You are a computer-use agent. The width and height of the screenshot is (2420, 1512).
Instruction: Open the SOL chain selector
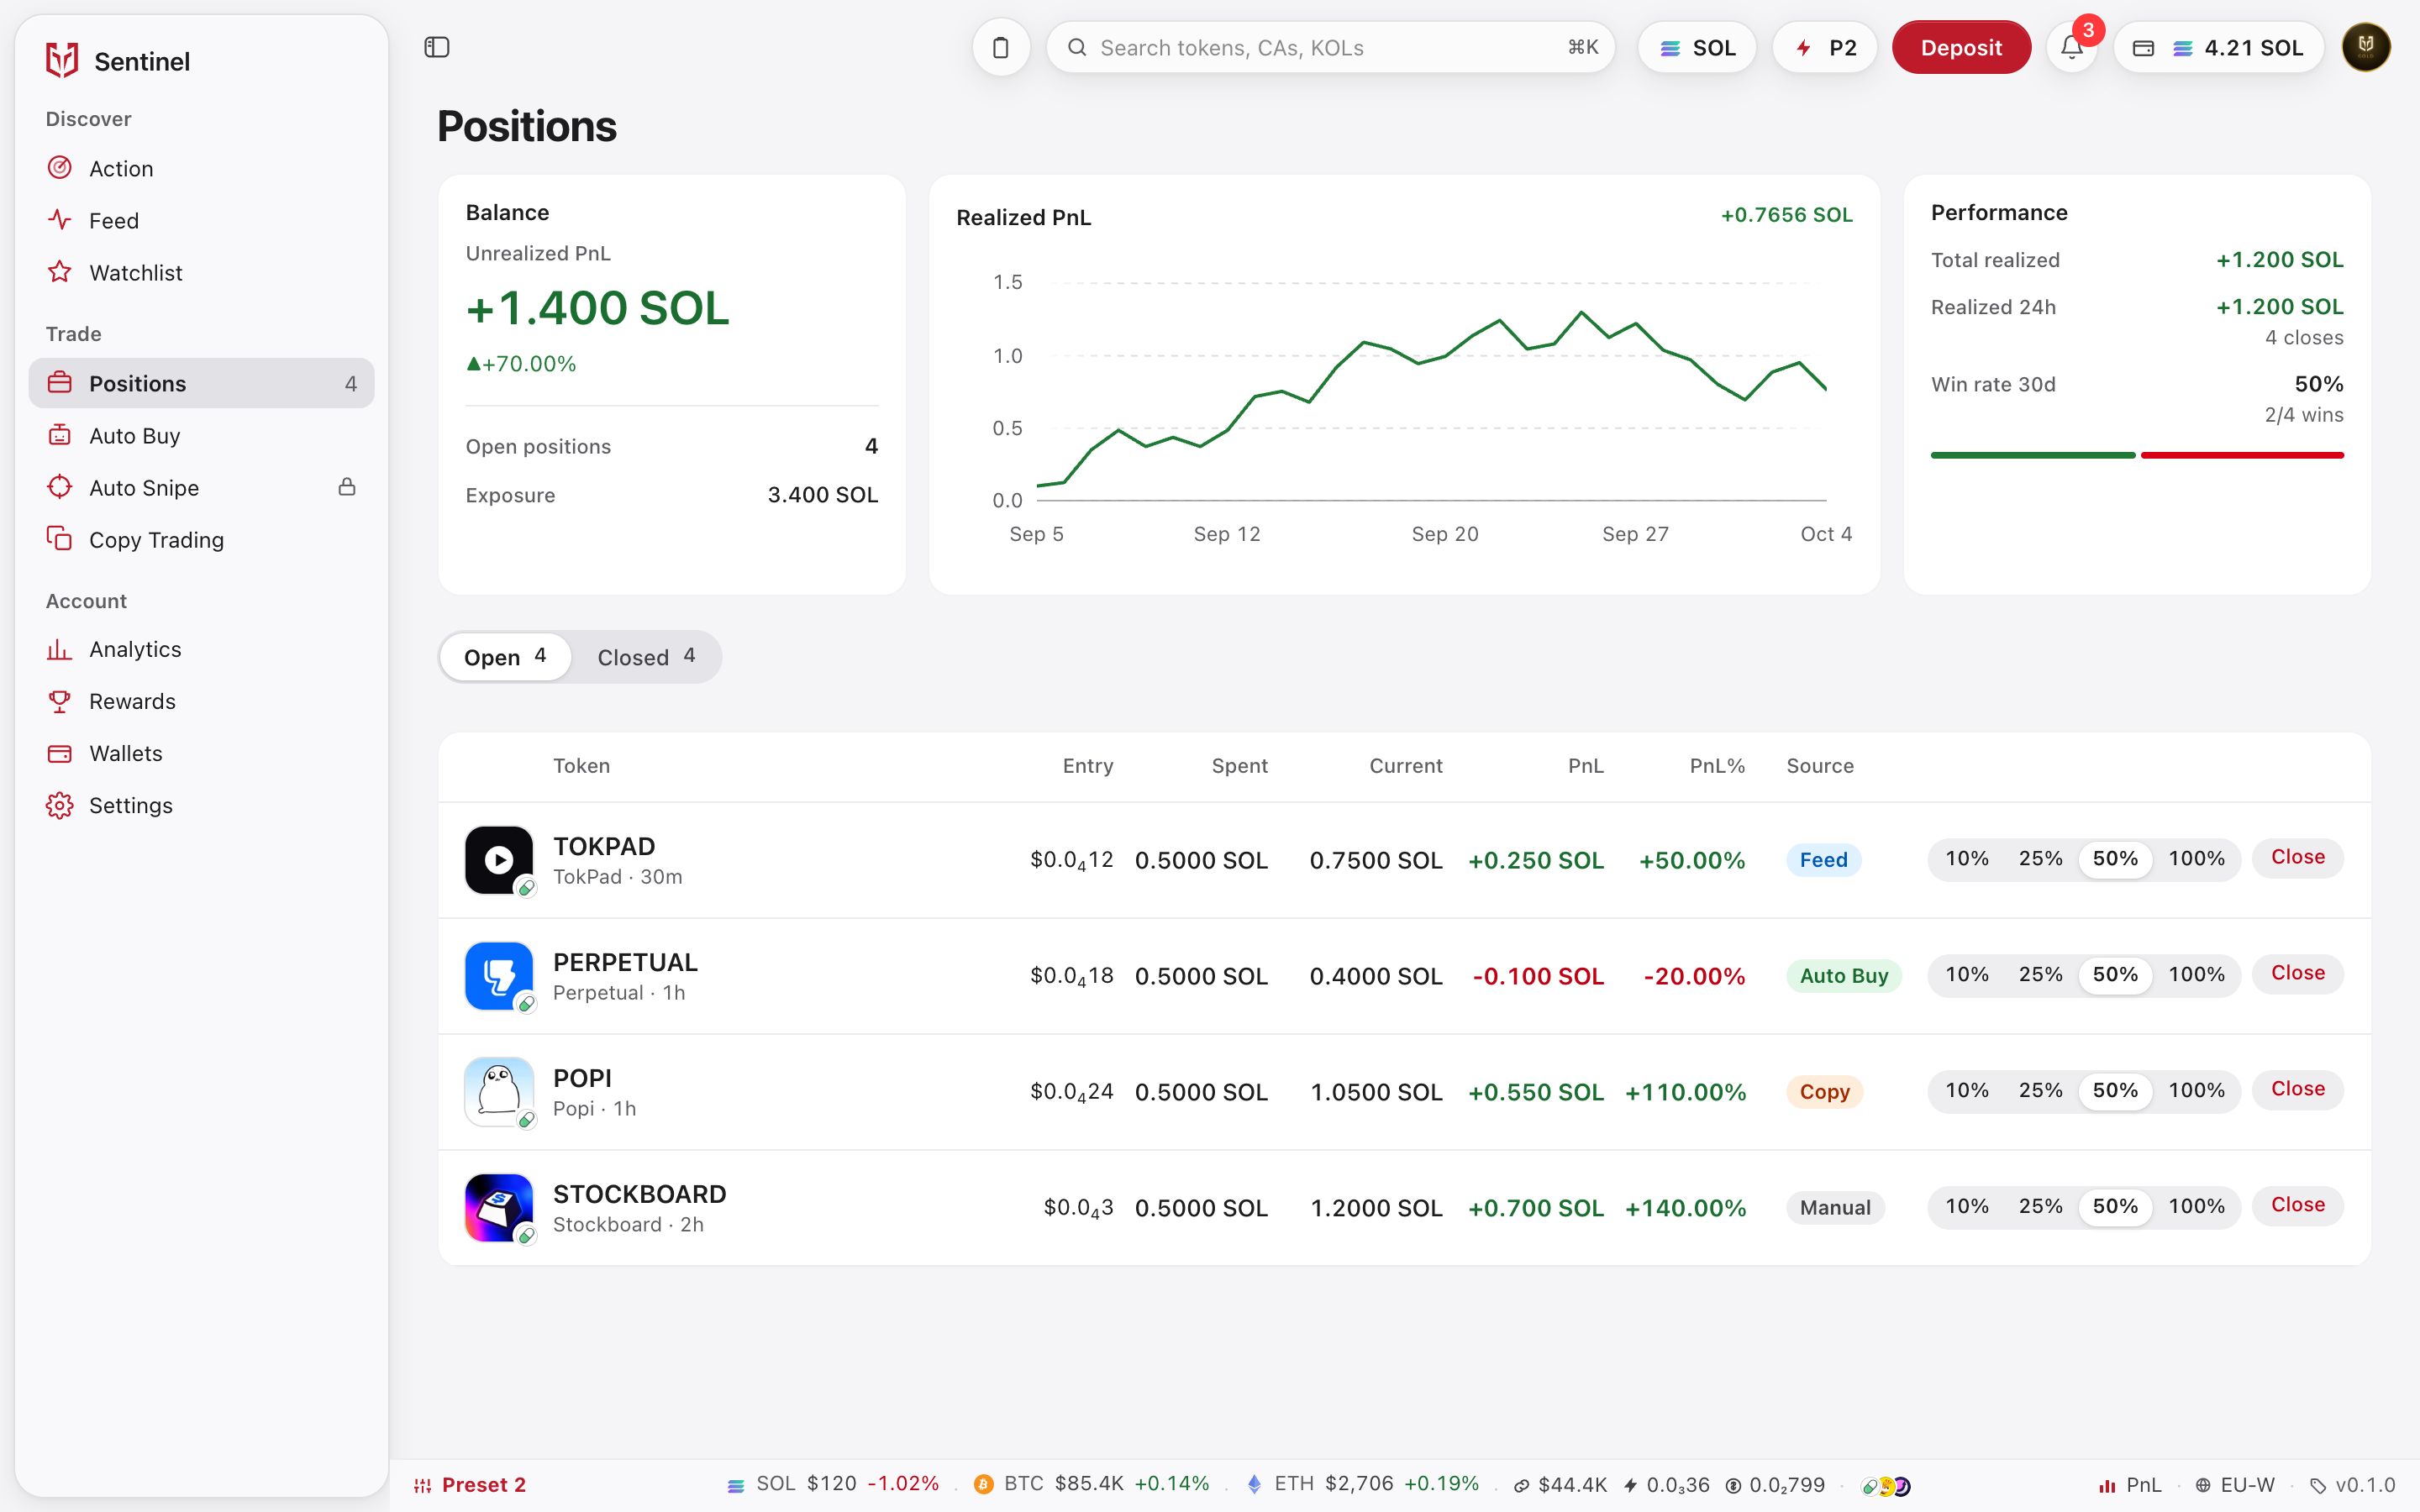pos(1697,47)
